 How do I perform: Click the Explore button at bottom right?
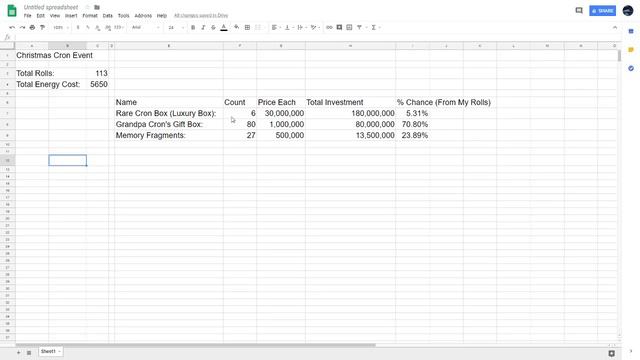click(x=611, y=353)
